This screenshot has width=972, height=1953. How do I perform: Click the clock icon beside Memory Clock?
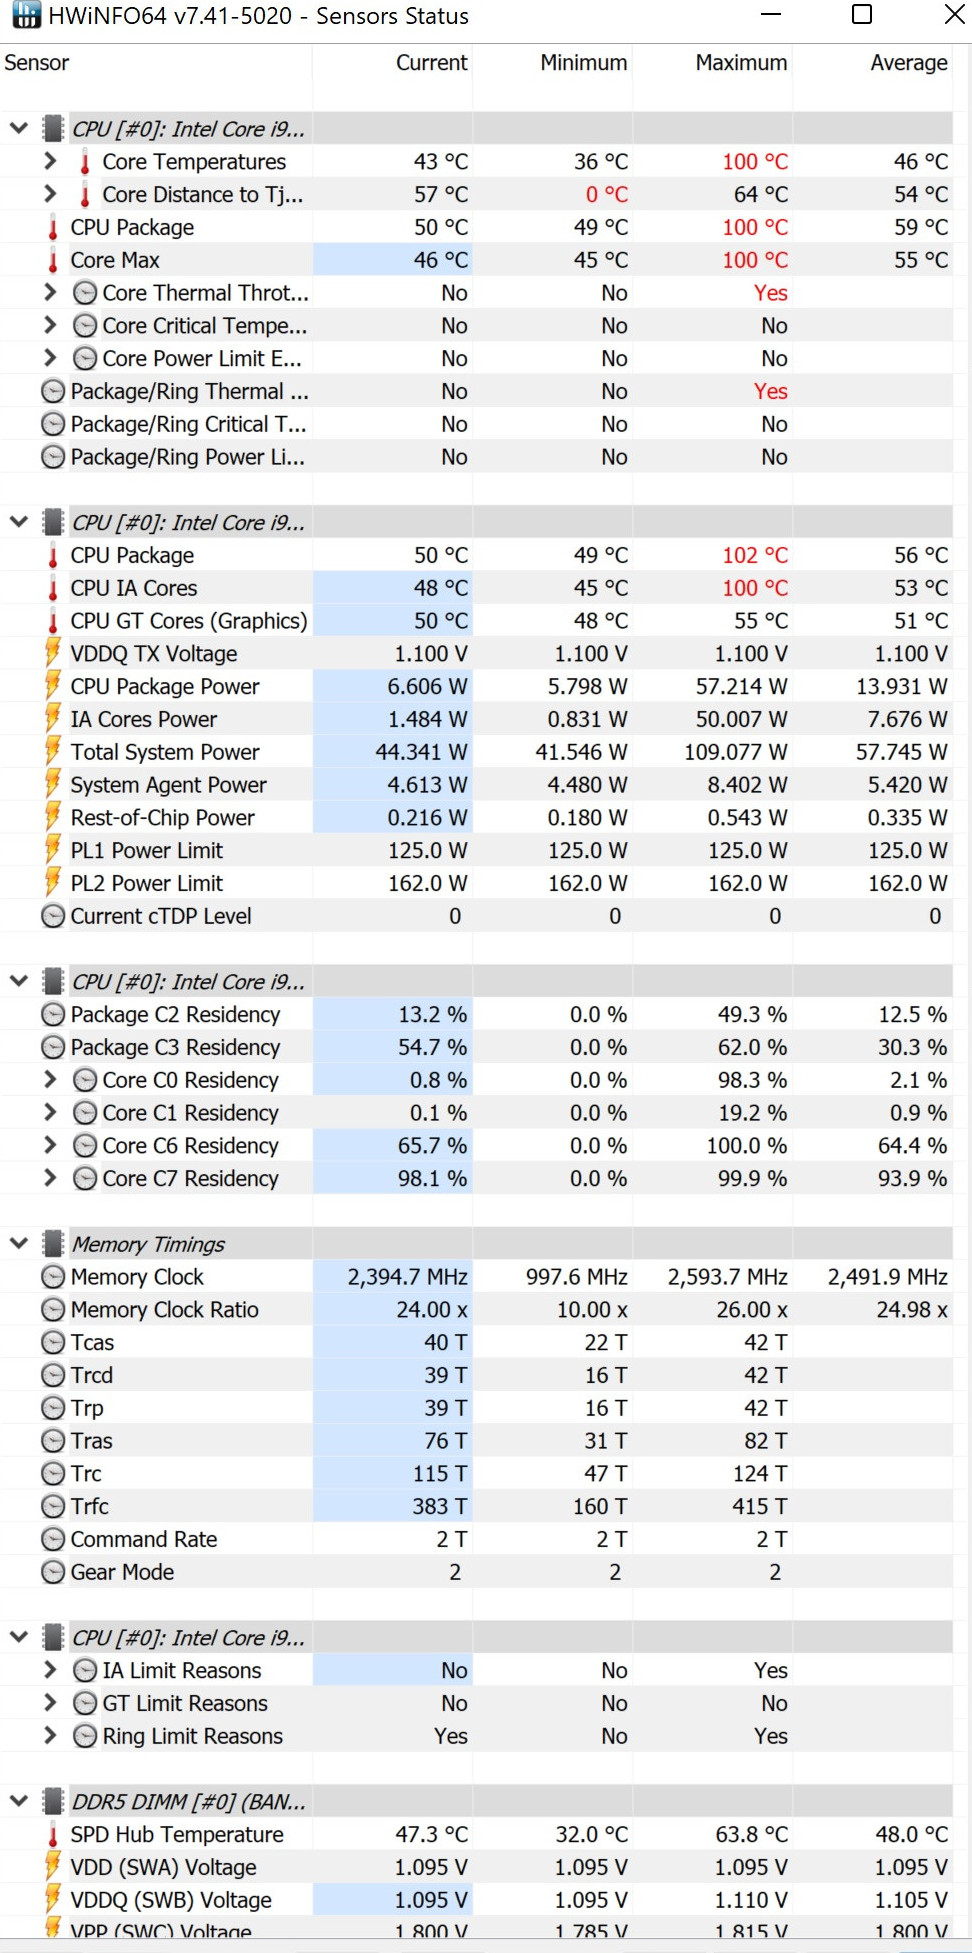[x=53, y=1277]
